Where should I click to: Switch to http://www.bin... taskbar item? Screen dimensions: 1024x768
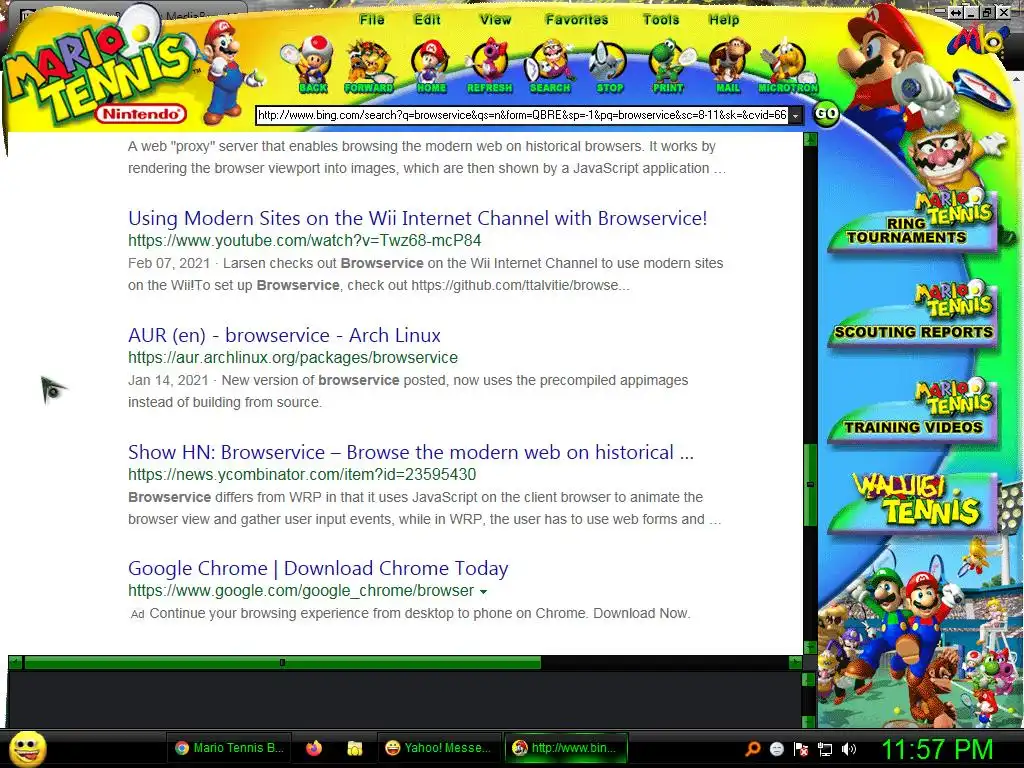[x=565, y=748]
